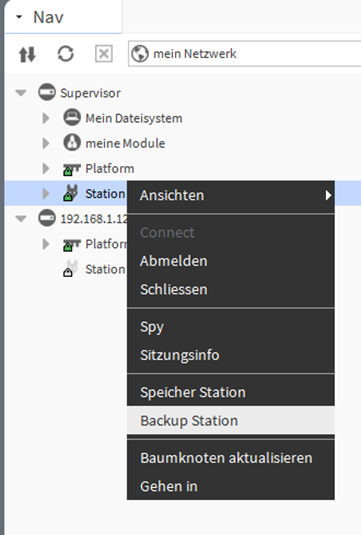
Task: Click the close X icon in Nav toolbar
Action: pyautogui.click(x=104, y=54)
